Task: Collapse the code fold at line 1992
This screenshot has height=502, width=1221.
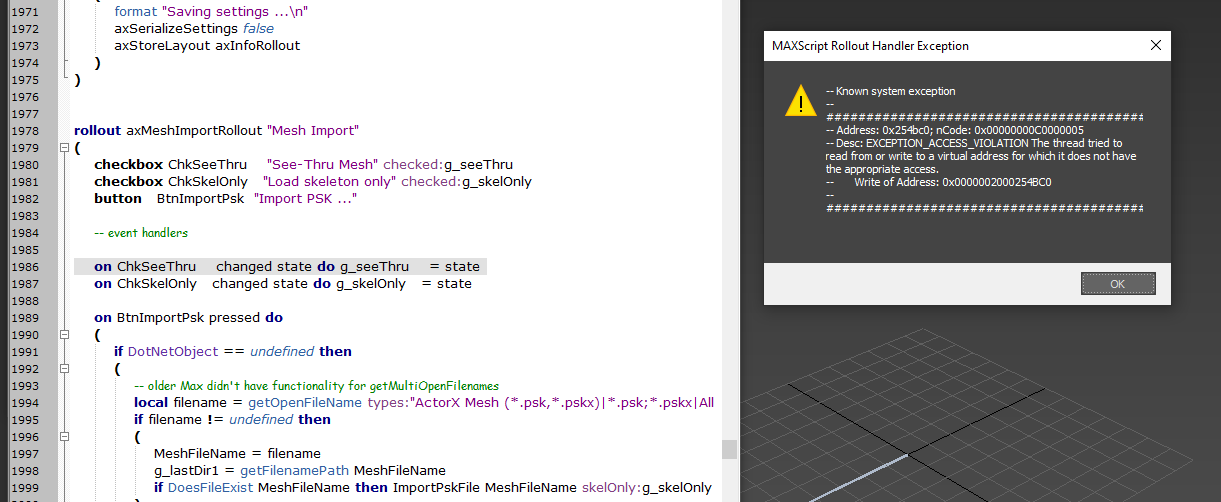Action: click(x=65, y=369)
